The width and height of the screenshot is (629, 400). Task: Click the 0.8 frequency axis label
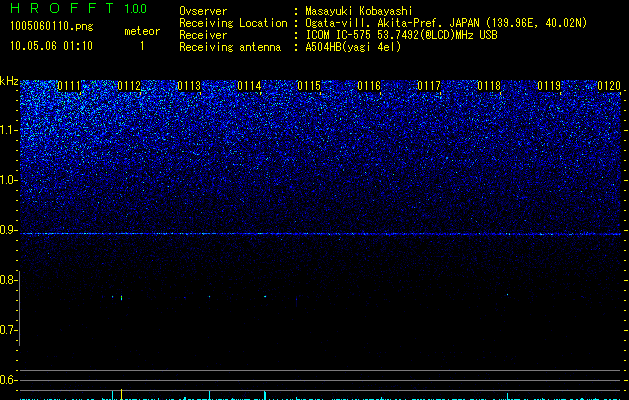pos(9,280)
